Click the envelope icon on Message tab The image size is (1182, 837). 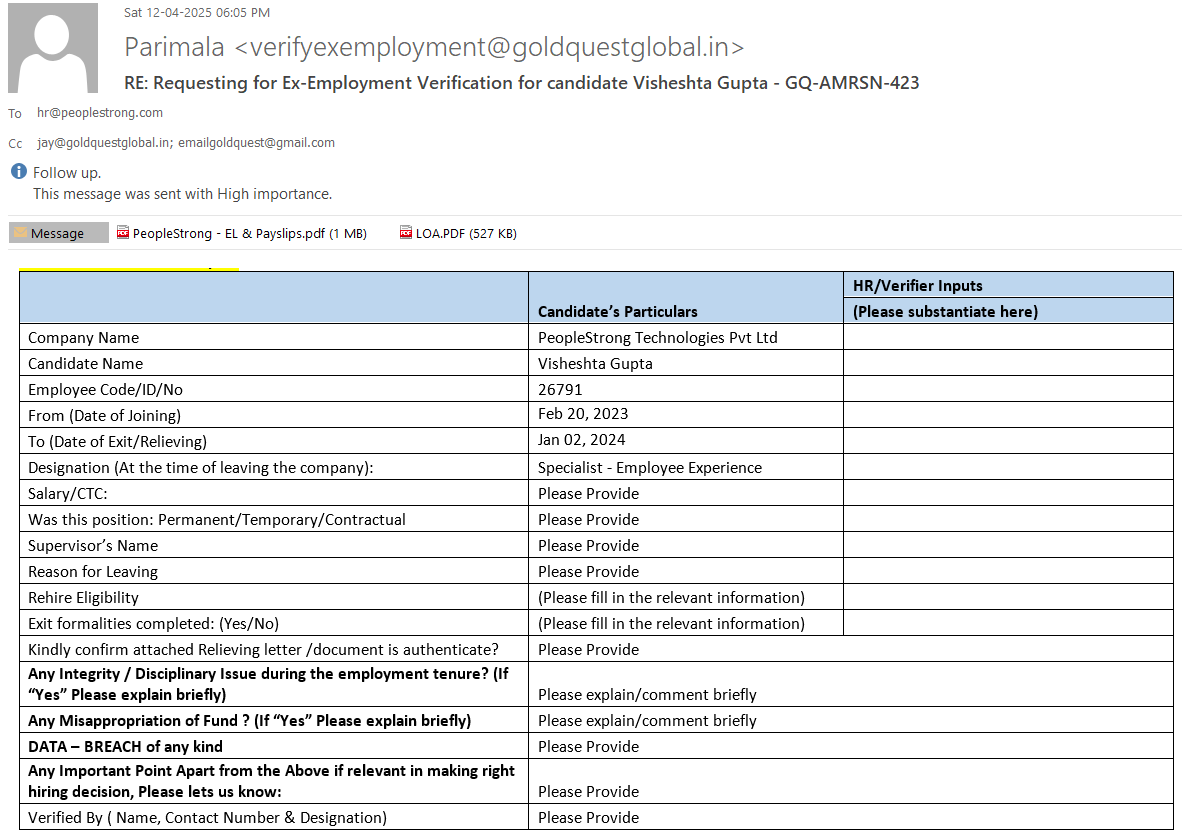(x=20, y=233)
